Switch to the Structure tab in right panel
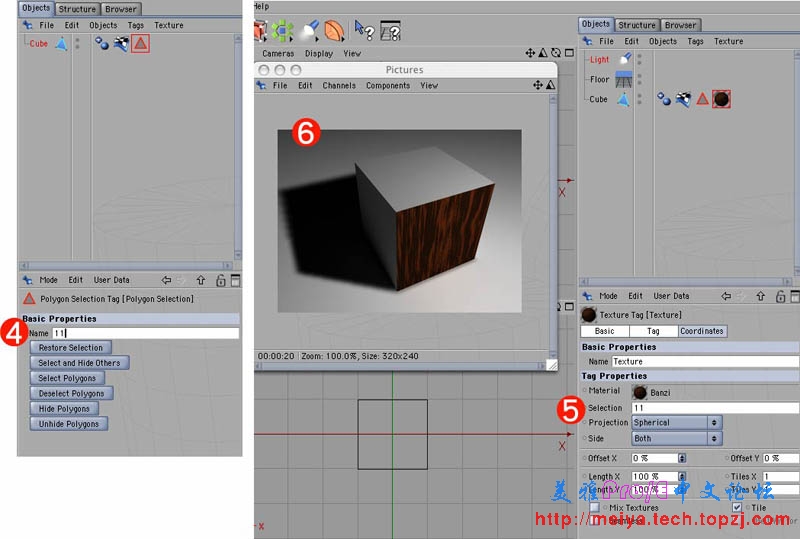Image resolution: width=800 pixels, height=539 pixels. (637, 25)
